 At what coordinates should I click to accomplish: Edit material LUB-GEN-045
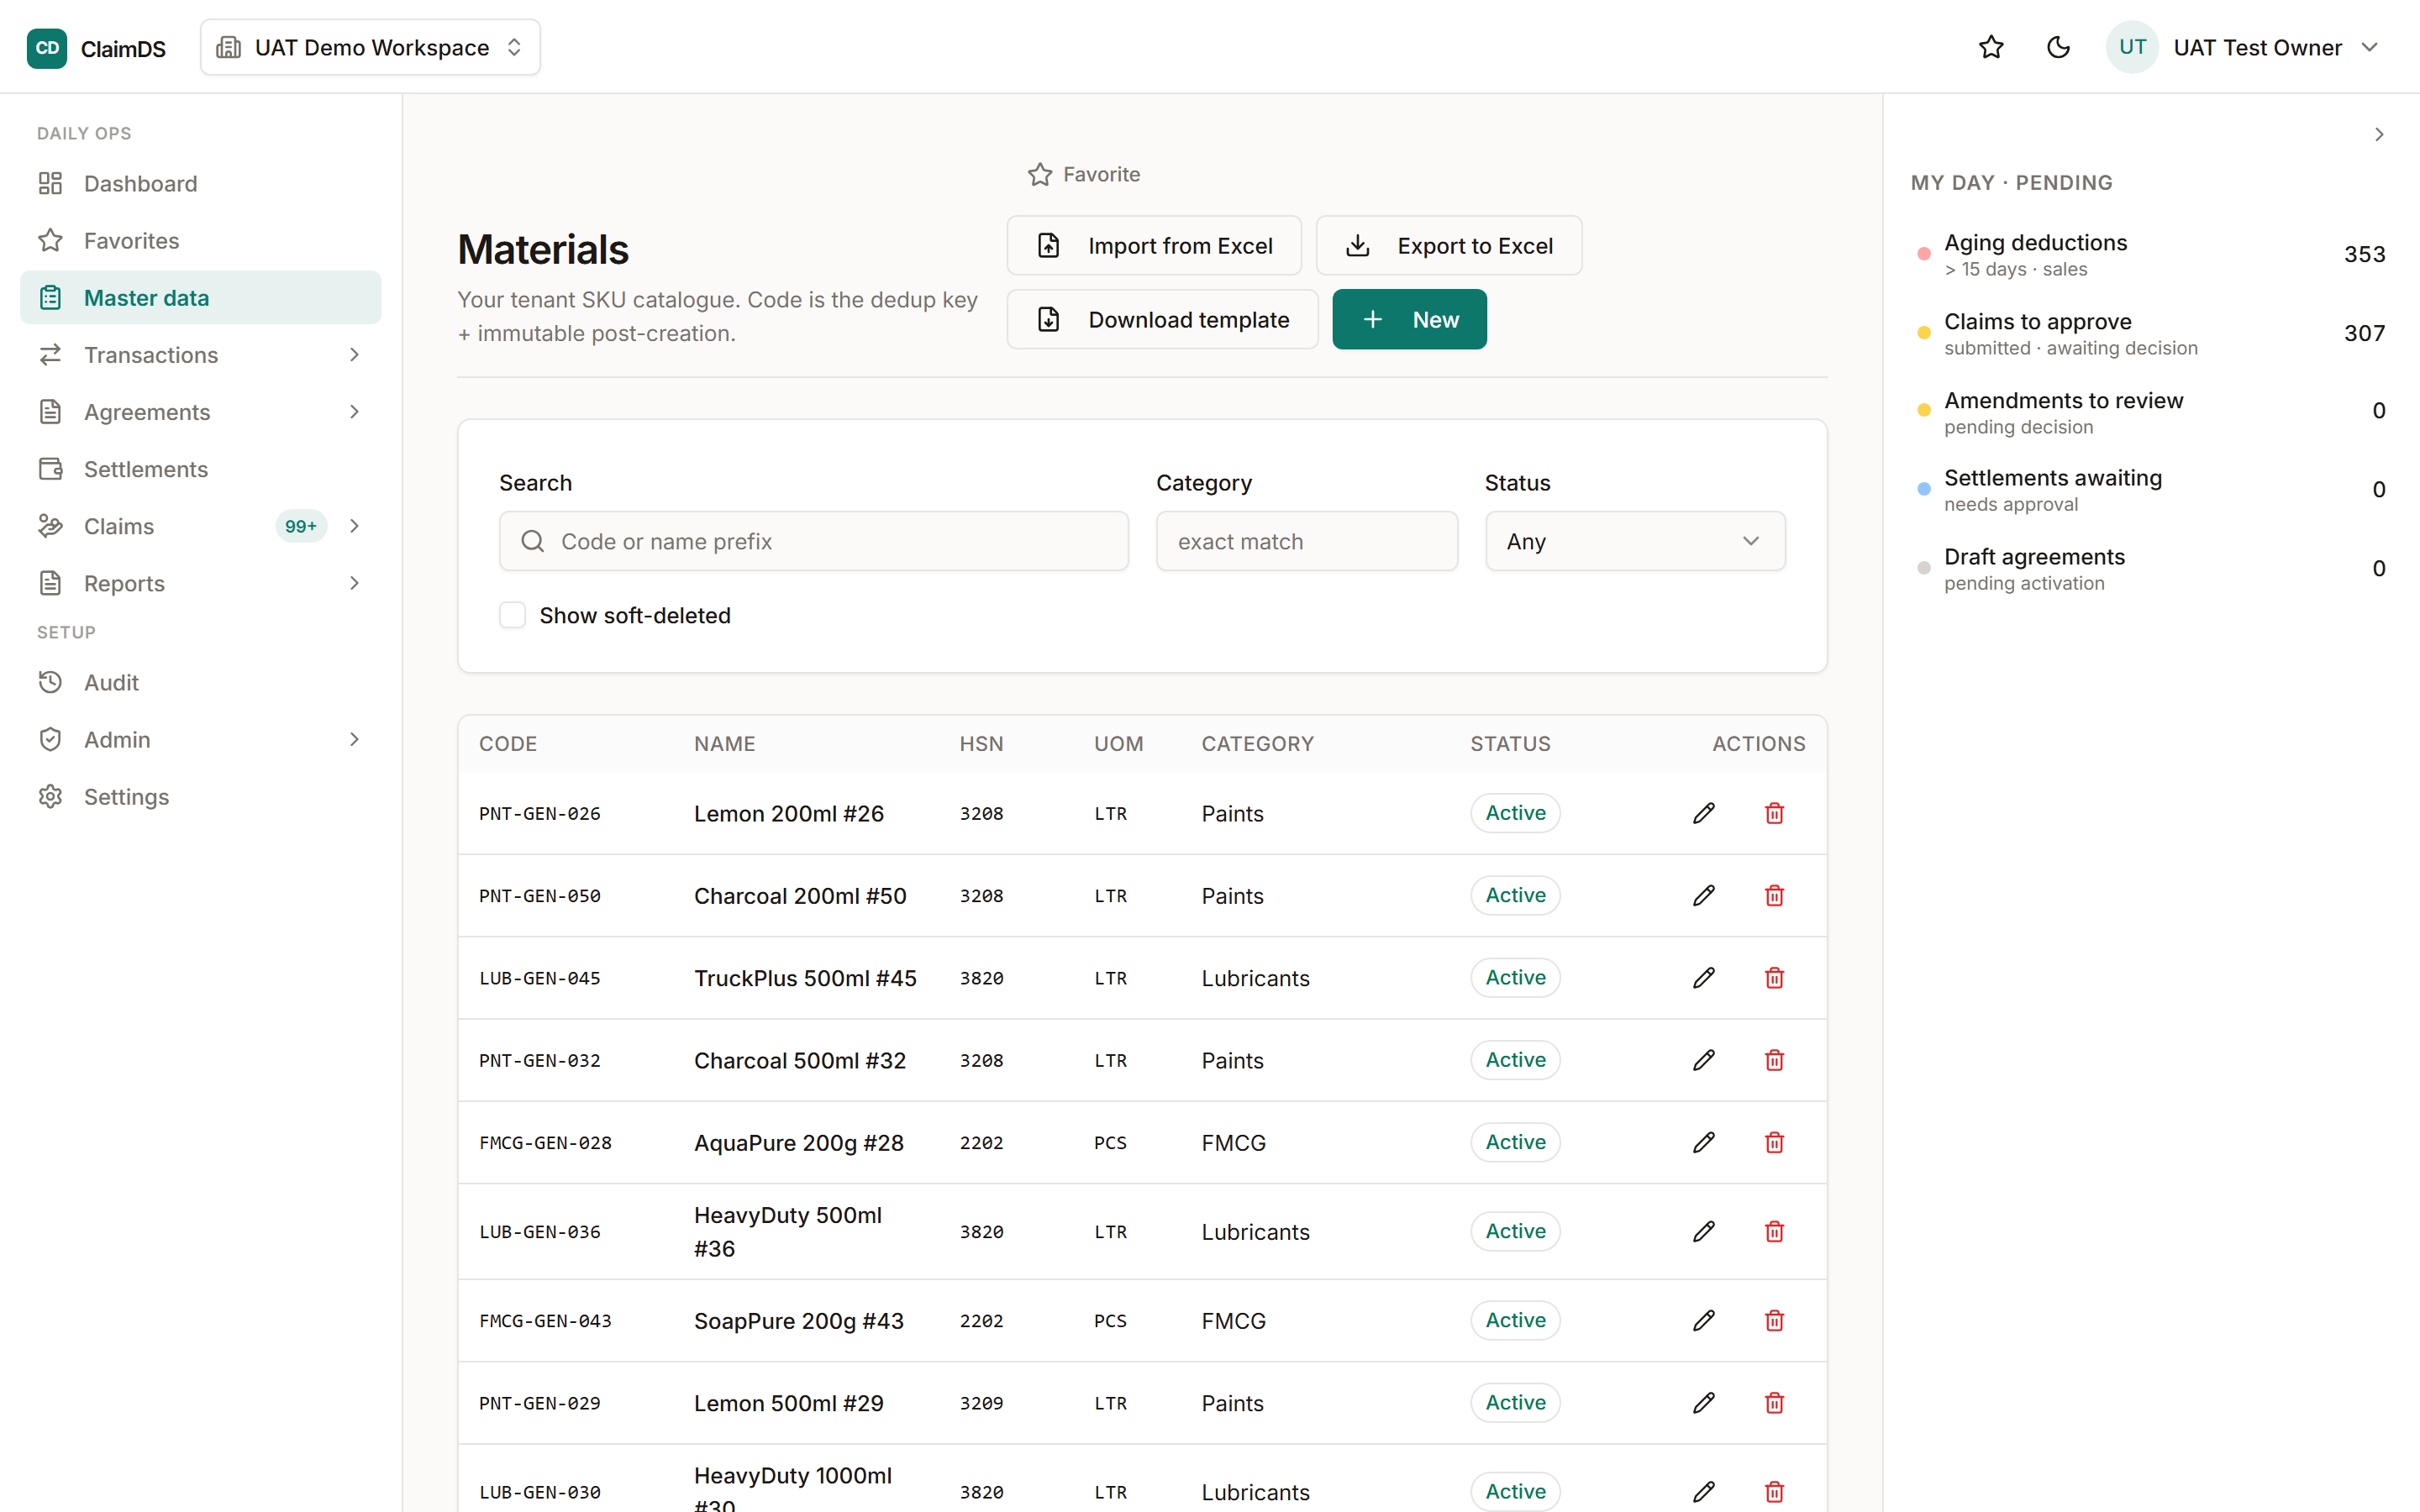coord(1704,978)
